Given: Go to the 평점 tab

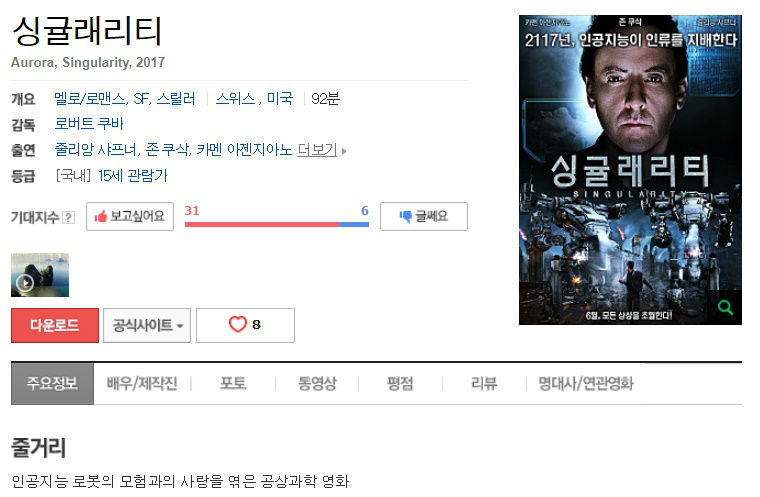Looking at the screenshot, I should point(400,384).
